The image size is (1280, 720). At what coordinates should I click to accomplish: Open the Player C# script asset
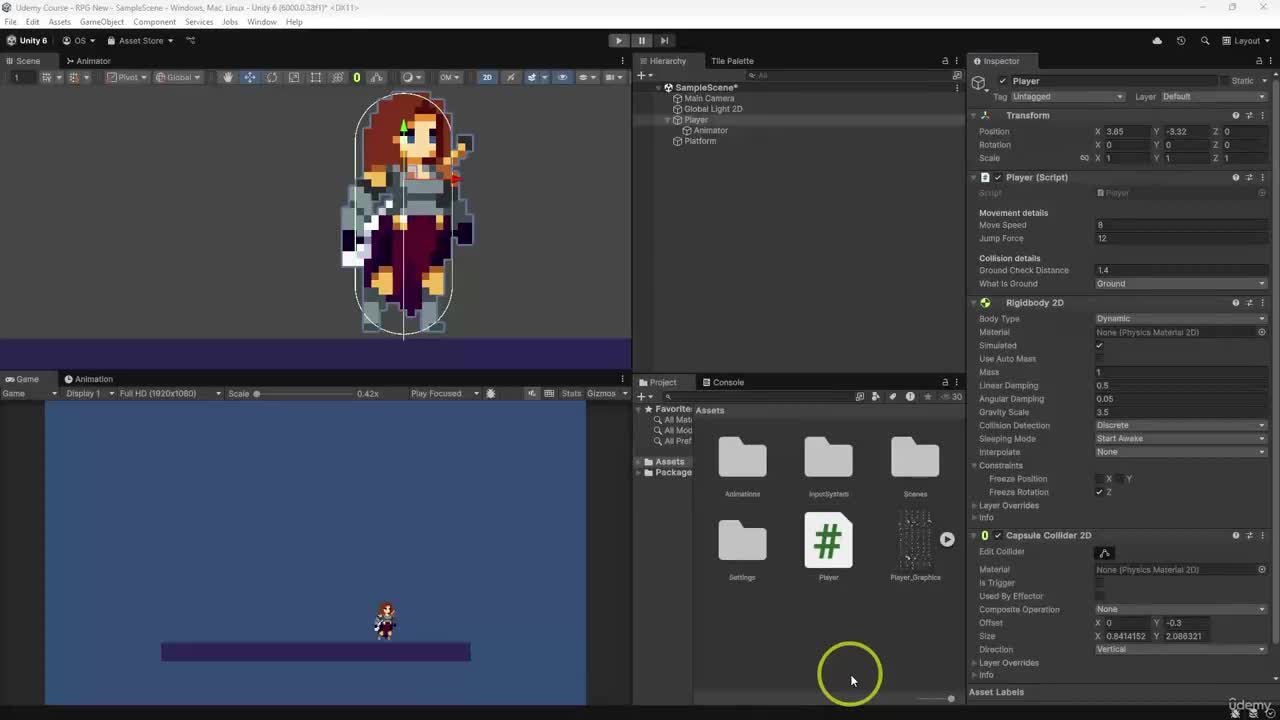pos(828,541)
